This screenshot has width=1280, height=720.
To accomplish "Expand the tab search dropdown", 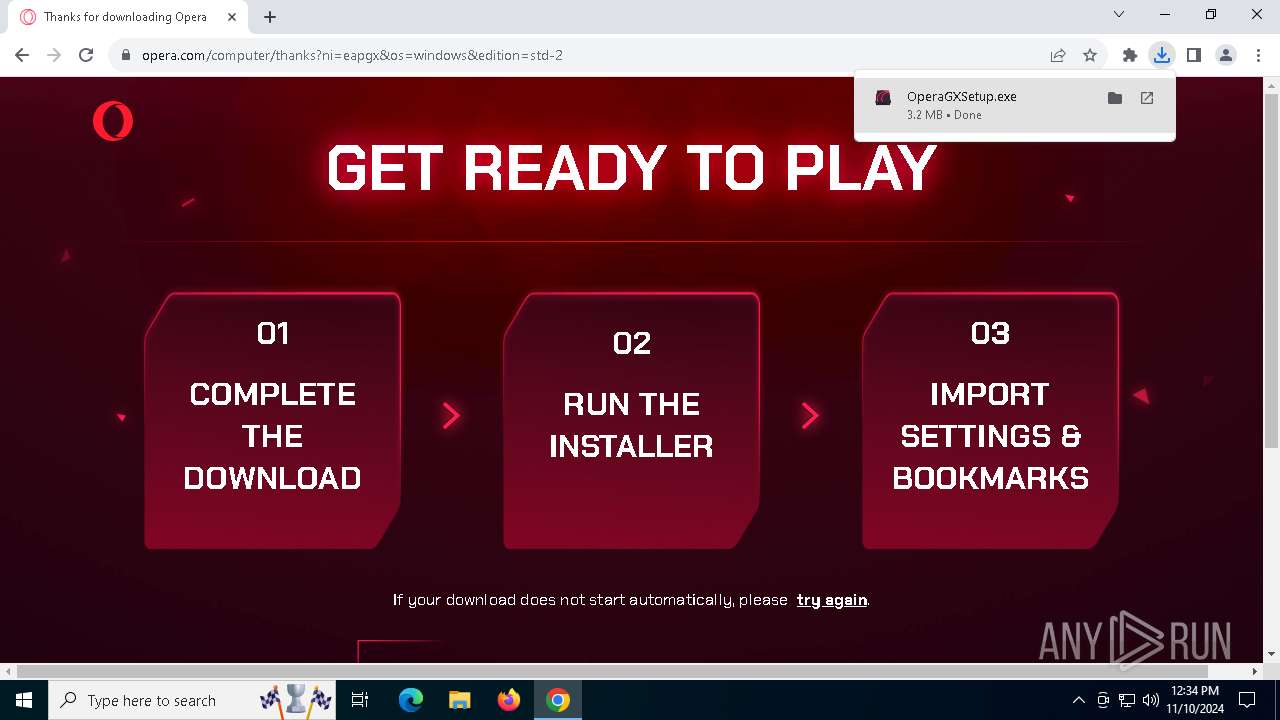I will pos(1119,14).
